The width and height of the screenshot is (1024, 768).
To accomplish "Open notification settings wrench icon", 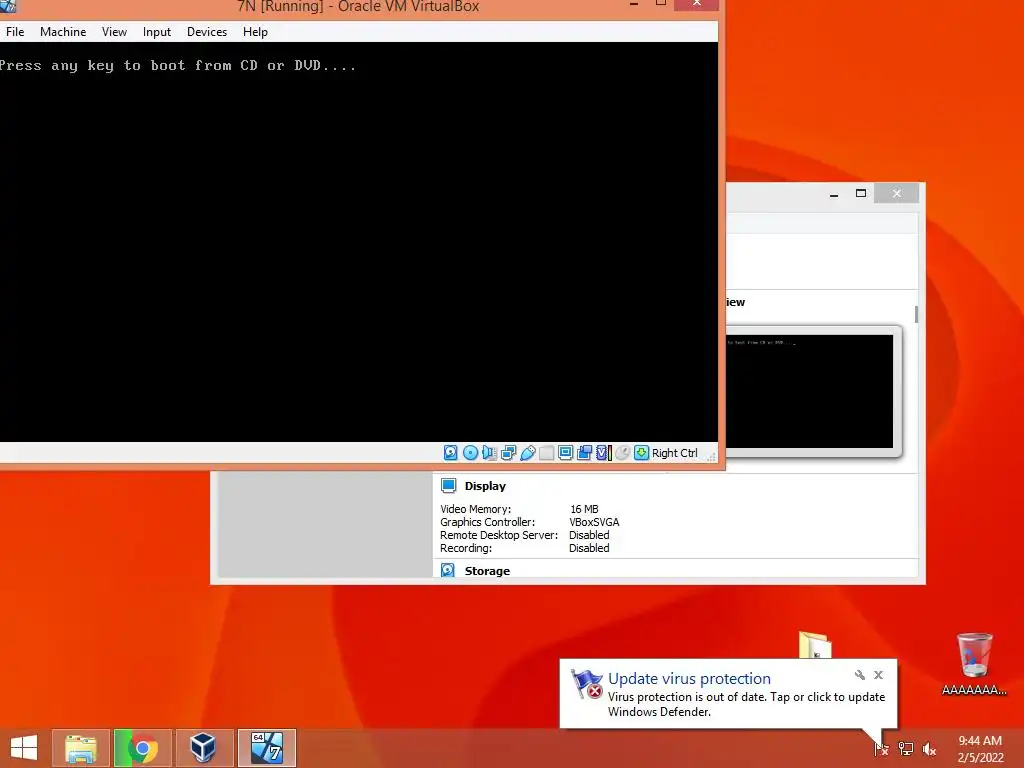I will pyautogui.click(x=859, y=675).
